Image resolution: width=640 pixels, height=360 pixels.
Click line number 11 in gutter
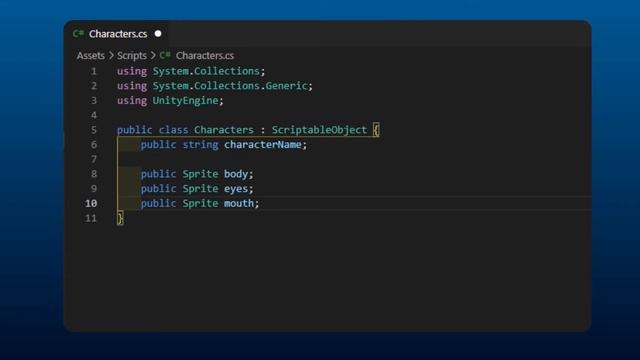91,218
